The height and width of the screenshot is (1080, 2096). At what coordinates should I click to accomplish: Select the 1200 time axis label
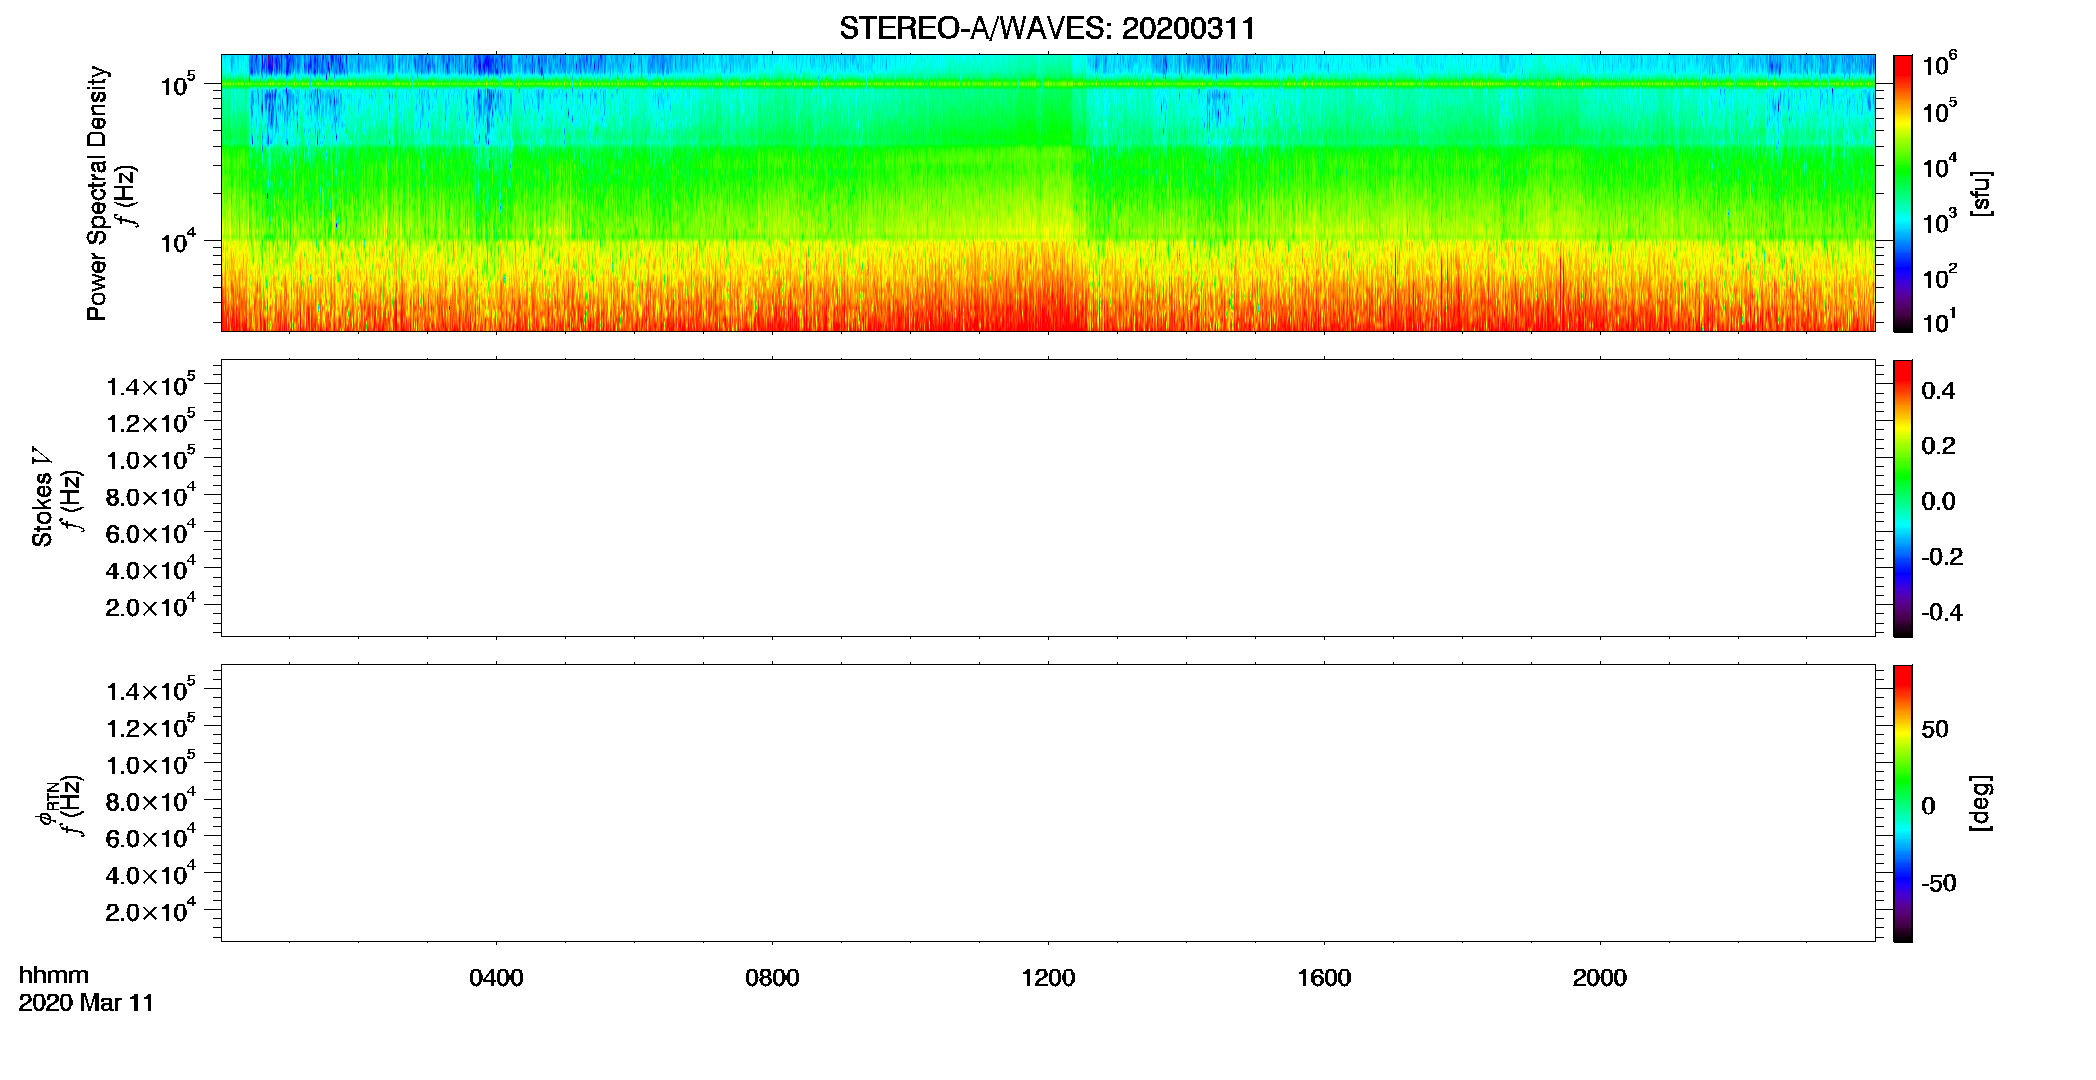click(1048, 978)
